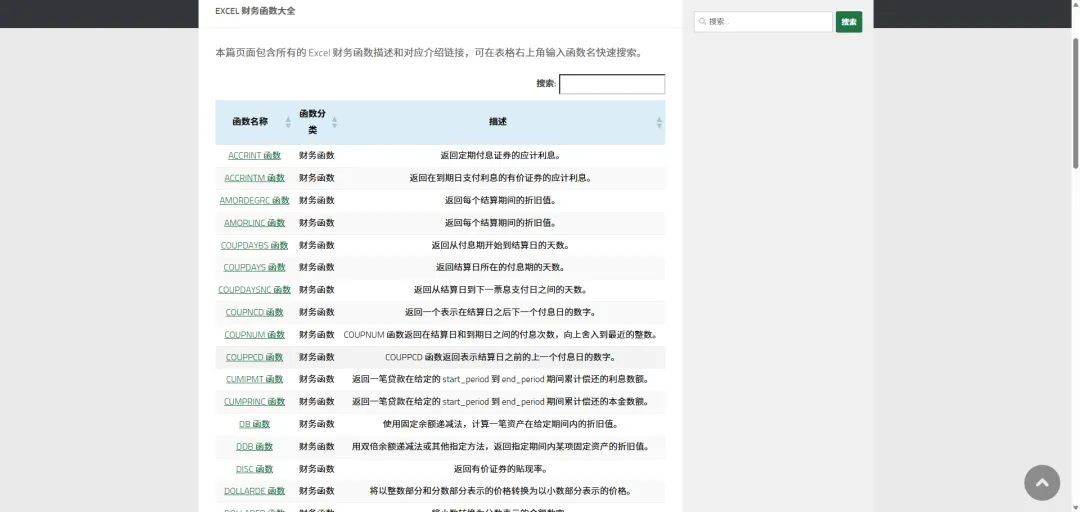Select description 返回结算日所在的付息期的天数。
The image size is (1080, 512).
(500, 267)
